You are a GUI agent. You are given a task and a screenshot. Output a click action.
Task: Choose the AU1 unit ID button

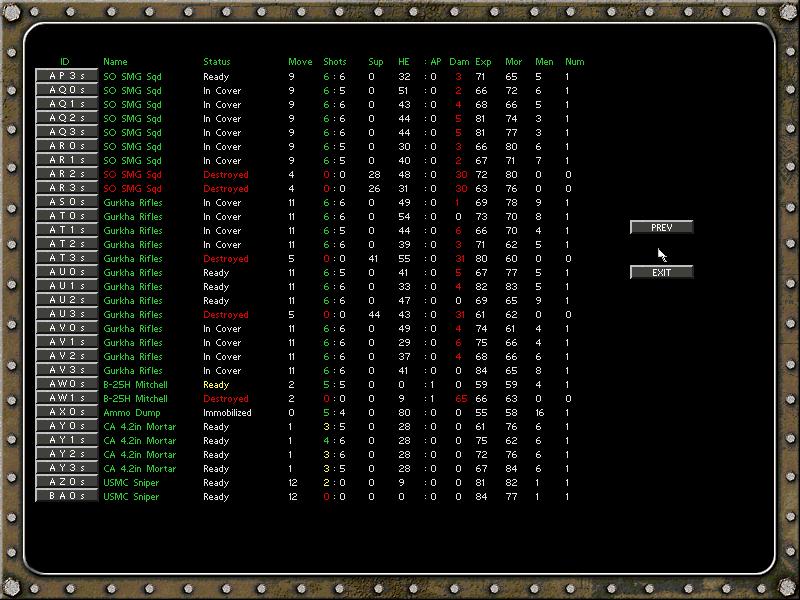(66, 286)
